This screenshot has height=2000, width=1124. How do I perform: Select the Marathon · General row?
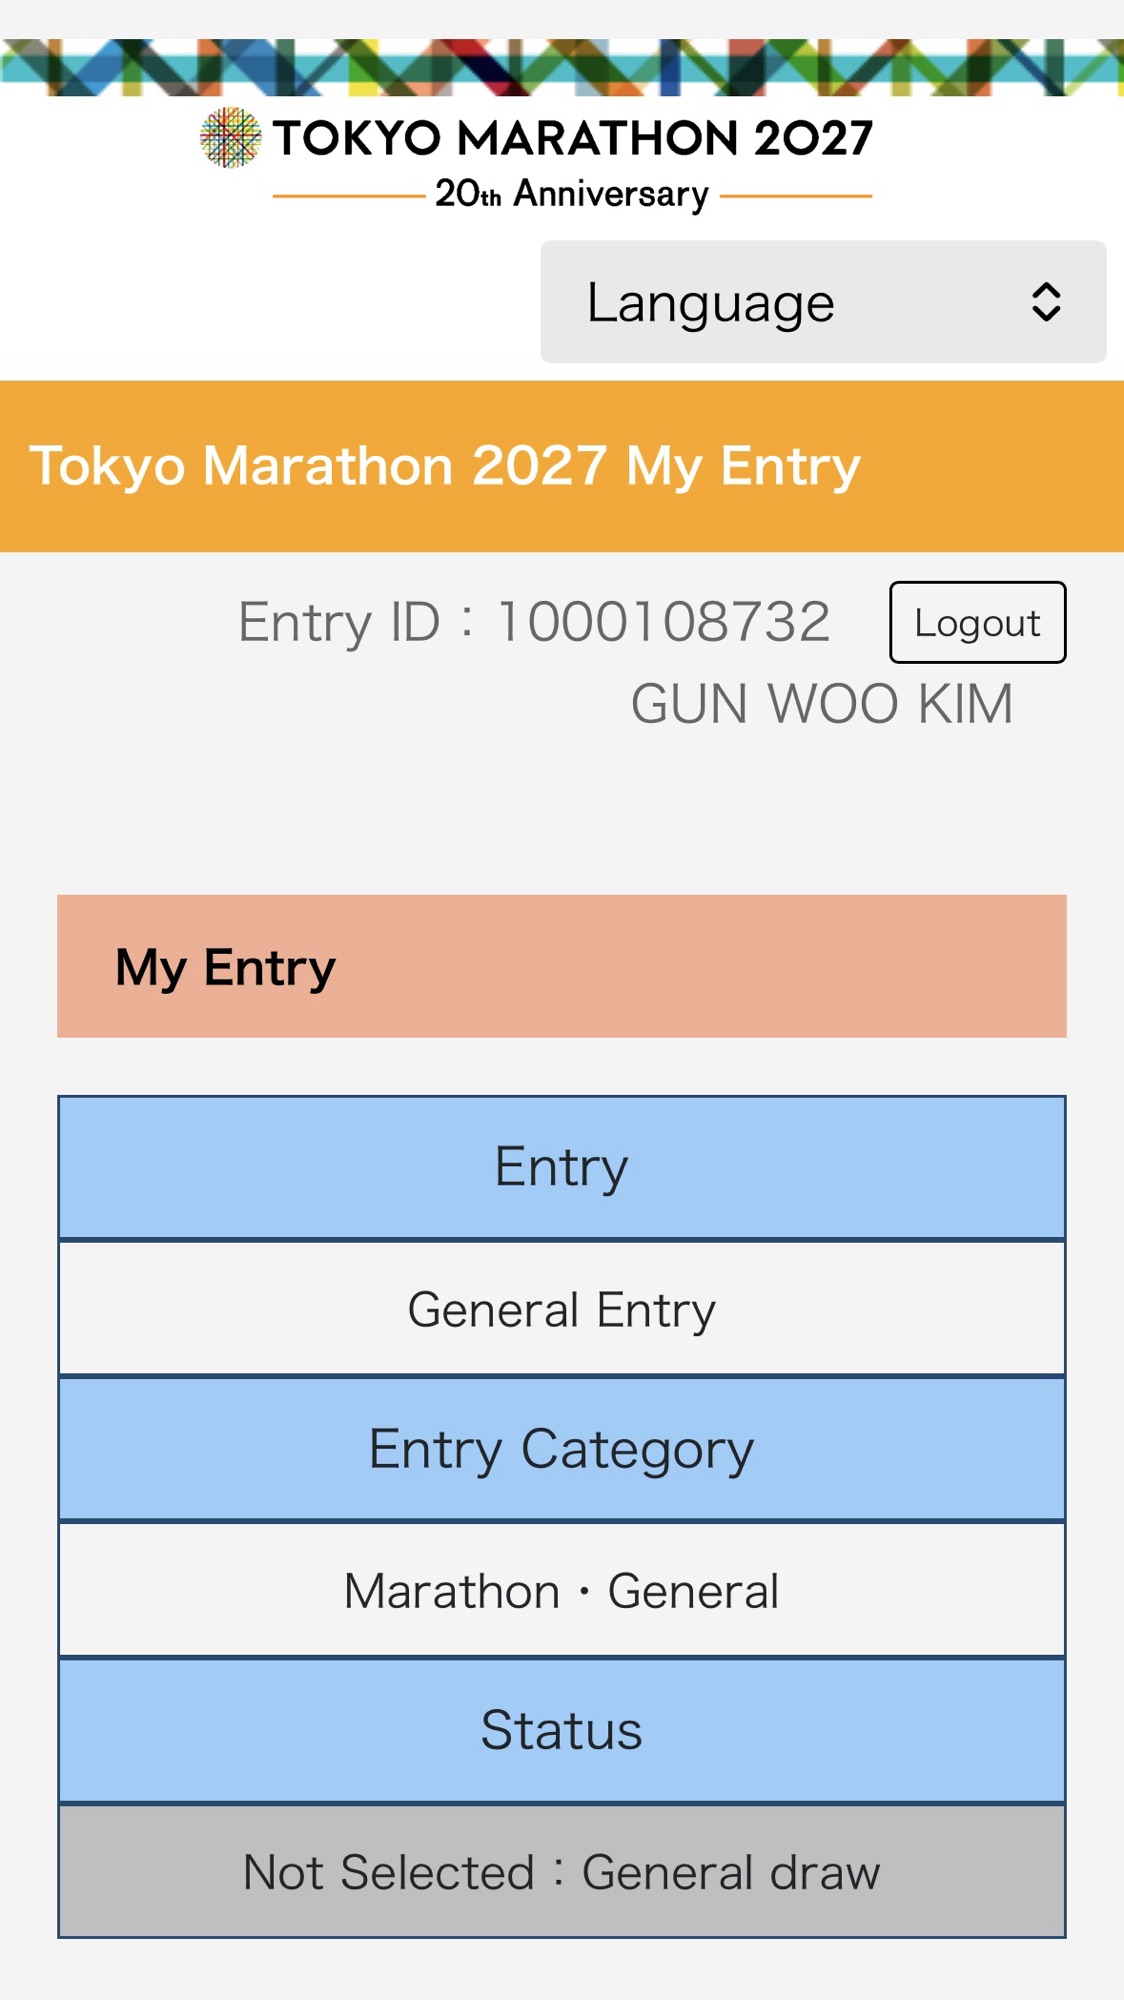point(562,1591)
